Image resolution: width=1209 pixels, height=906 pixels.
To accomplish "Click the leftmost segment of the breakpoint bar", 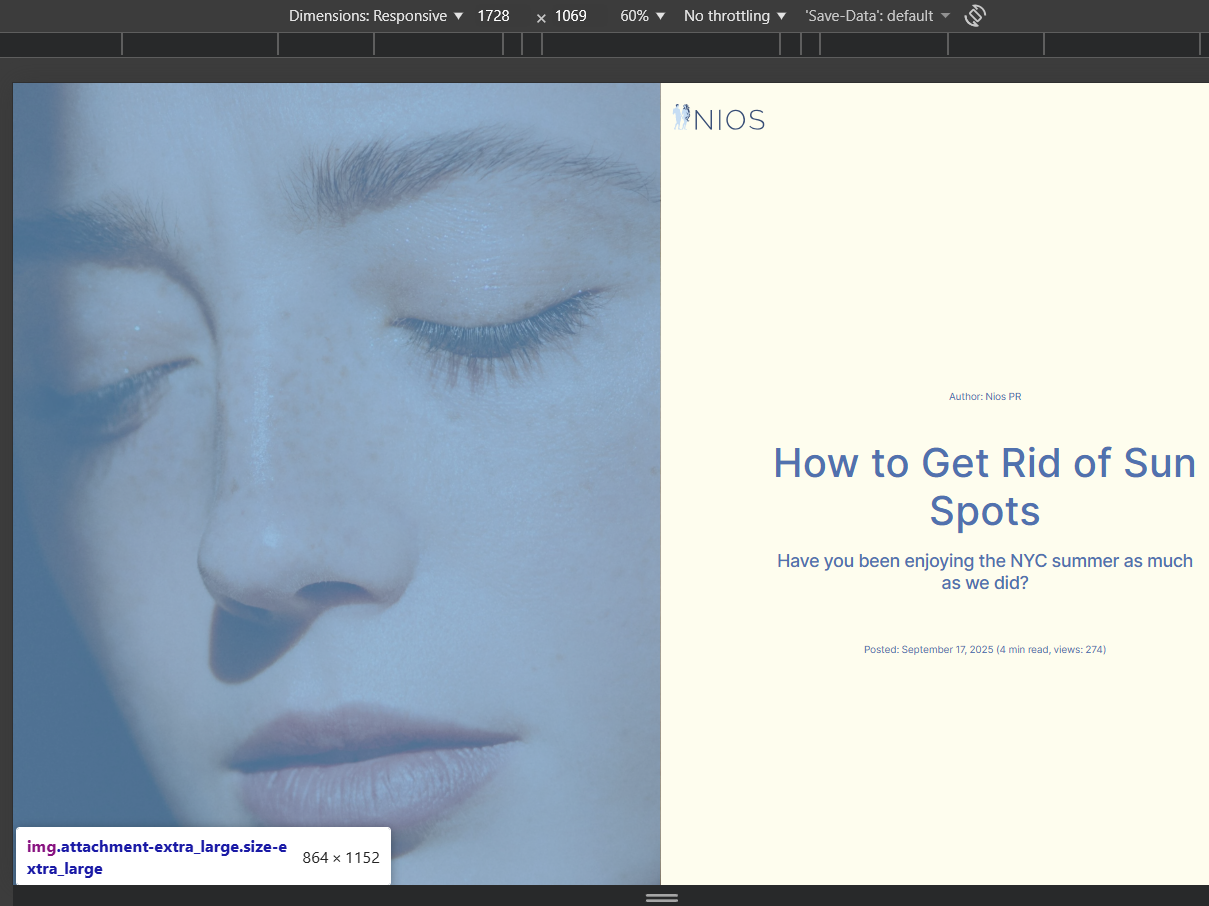I will tap(60, 44).
